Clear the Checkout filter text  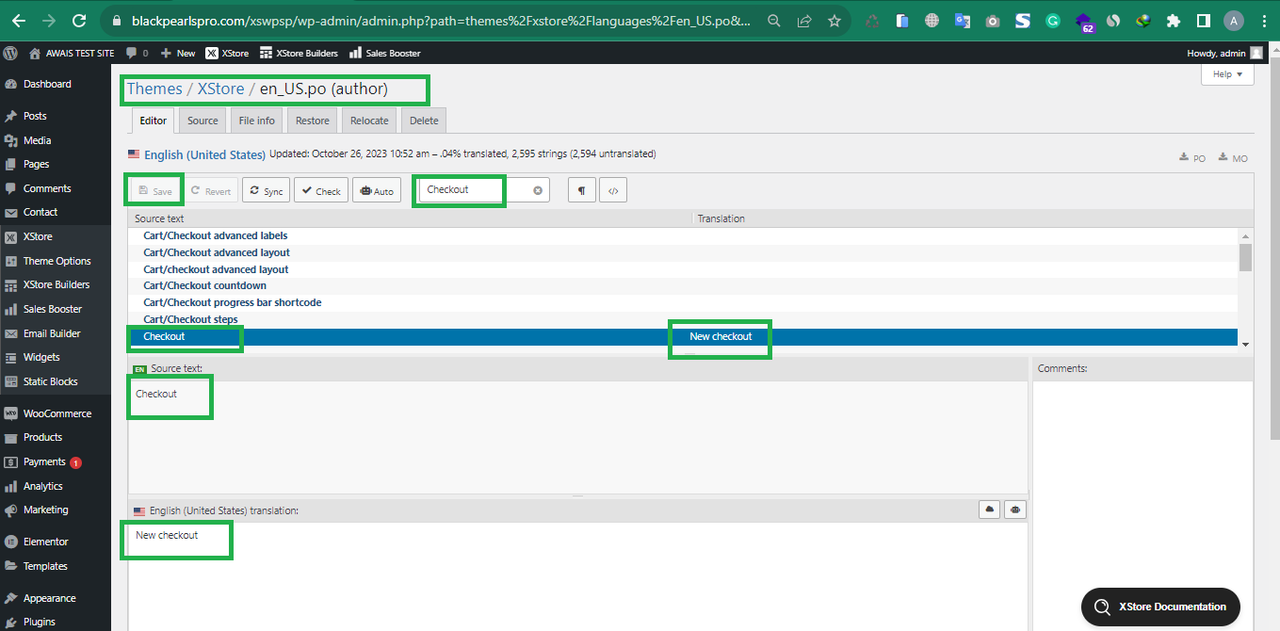537,190
